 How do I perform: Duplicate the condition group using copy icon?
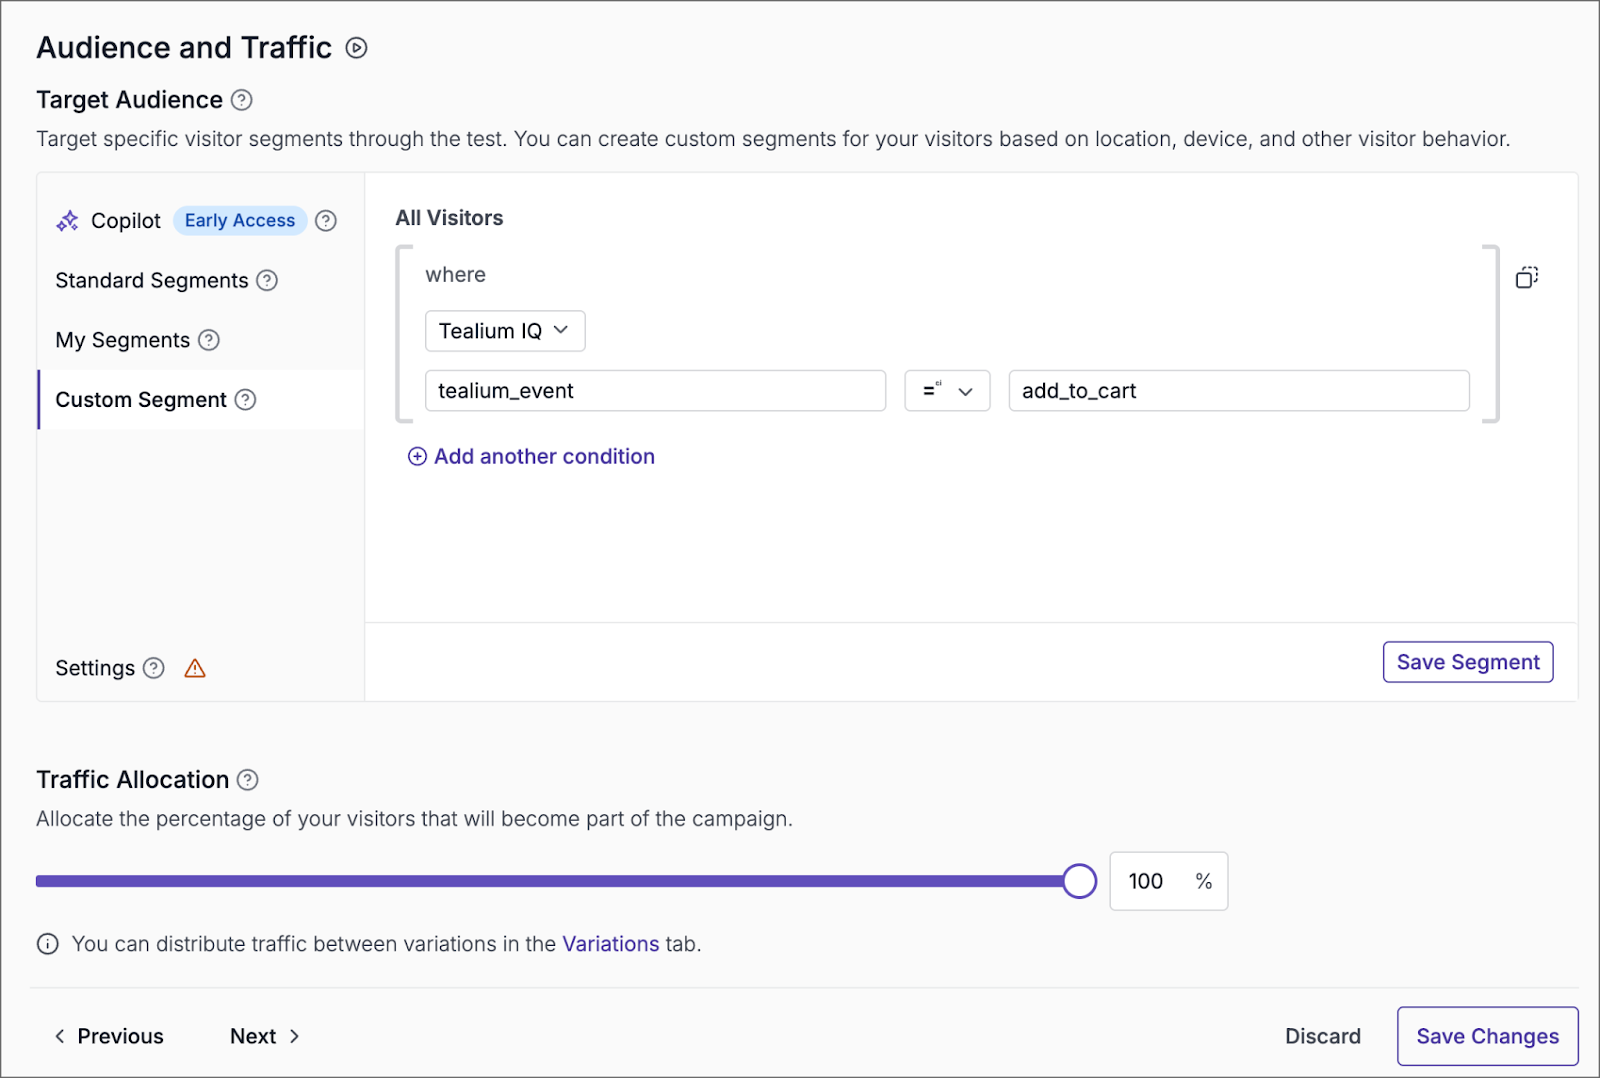point(1526,277)
